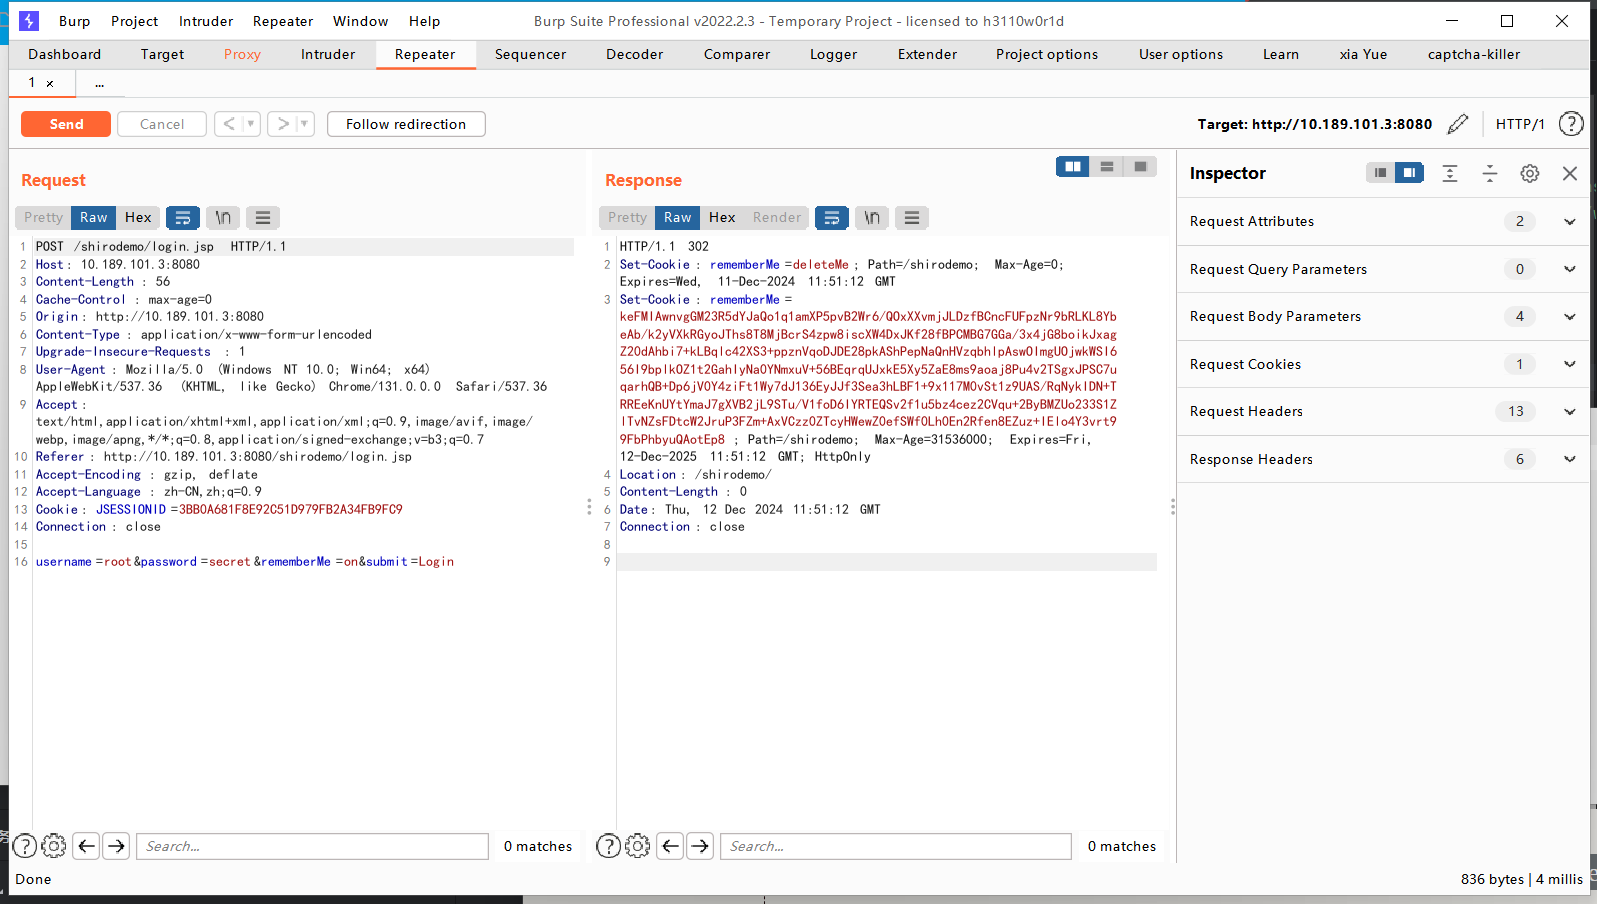Open request search settings gear
Screen dimensions: 1597x904
(54, 846)
